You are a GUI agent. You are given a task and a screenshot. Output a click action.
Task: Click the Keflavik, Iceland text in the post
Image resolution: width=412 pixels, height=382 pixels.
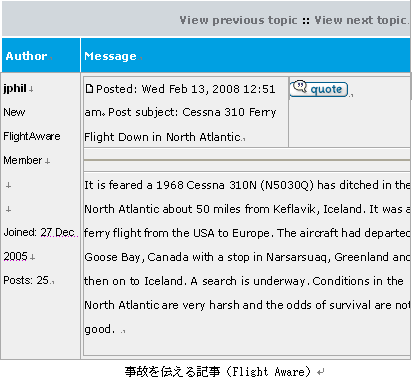click(317, 209)
